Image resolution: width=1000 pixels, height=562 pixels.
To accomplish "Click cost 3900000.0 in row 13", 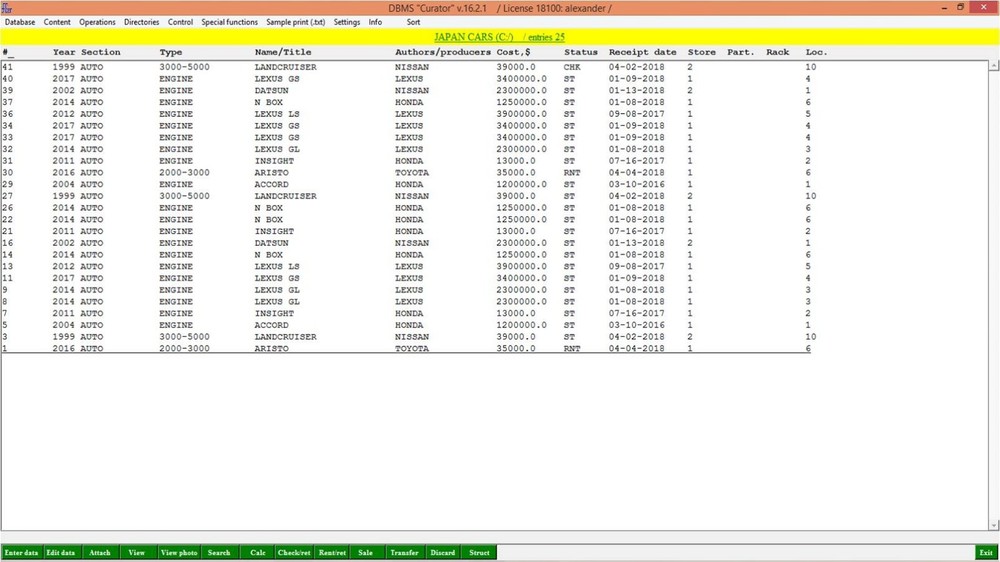I will (521, 267).
